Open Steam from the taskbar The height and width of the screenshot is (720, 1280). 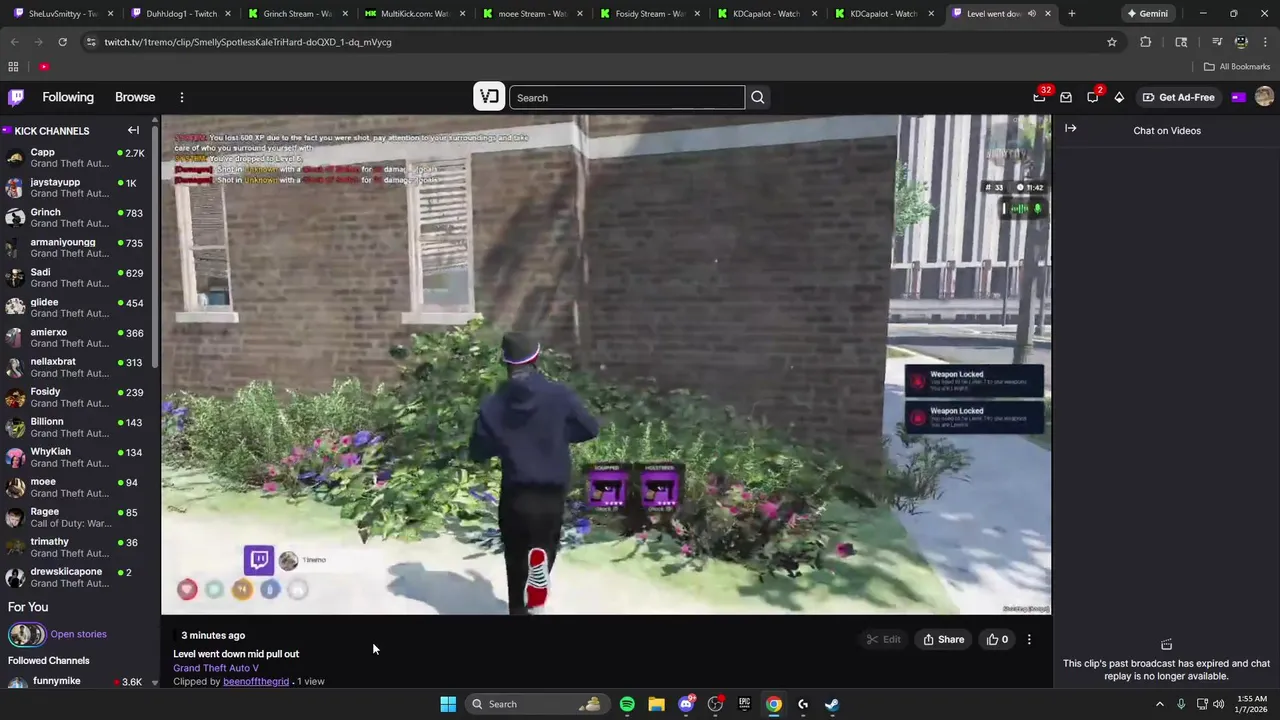(832, 704)
